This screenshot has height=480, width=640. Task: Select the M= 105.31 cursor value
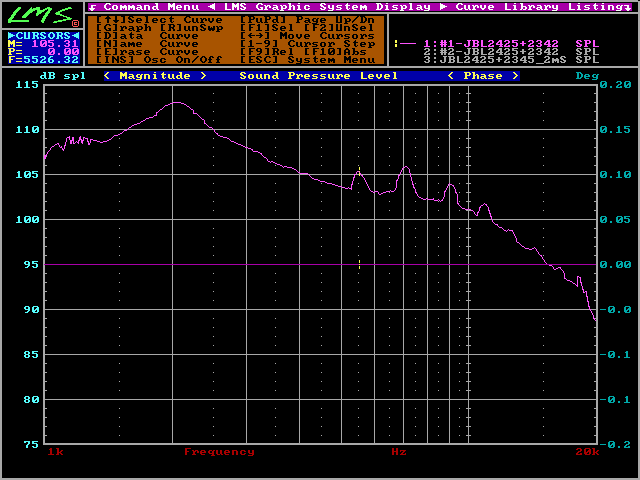click(x=43, y=43)
